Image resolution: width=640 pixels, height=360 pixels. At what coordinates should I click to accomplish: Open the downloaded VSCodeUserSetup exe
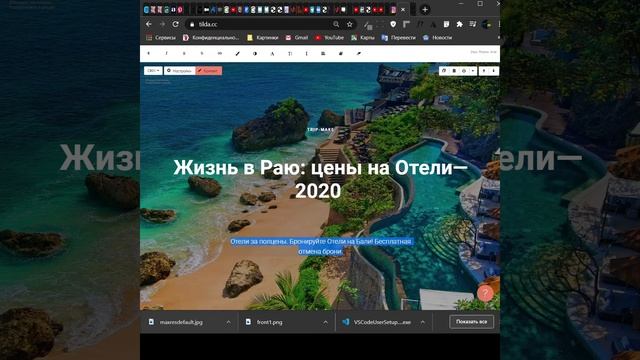point(377,322)
